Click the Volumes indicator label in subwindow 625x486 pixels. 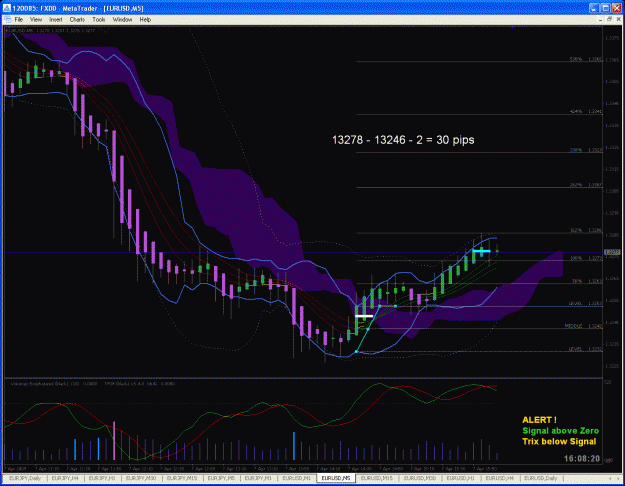point(54,384)
